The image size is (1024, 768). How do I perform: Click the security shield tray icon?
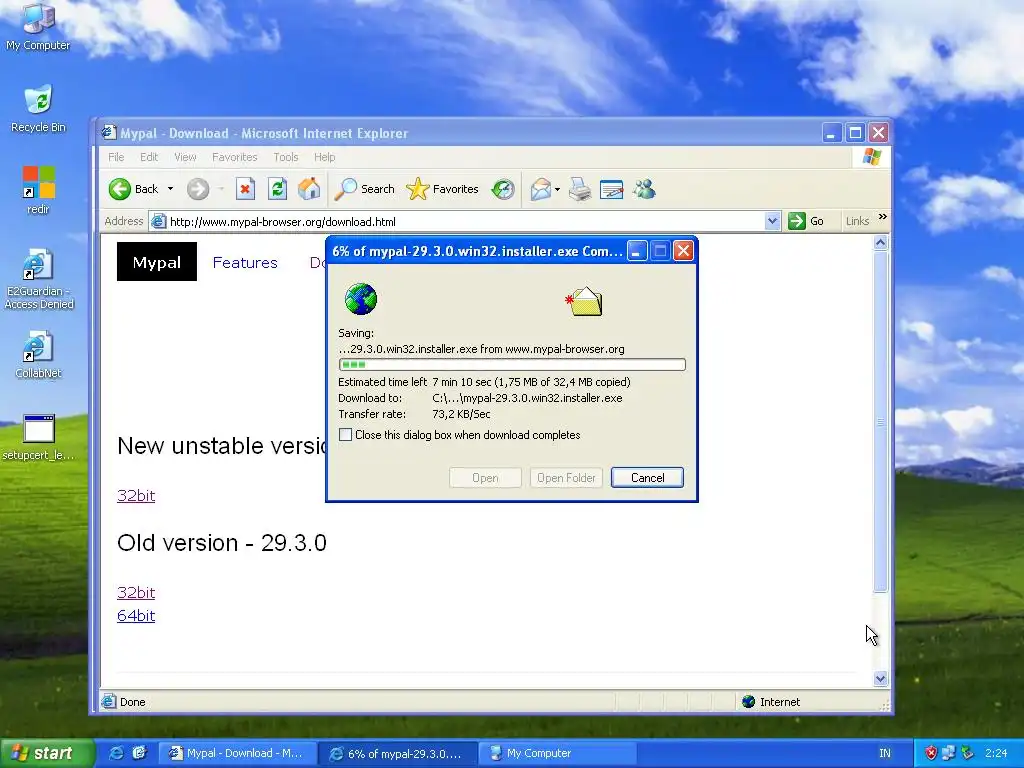click(931, 753)
